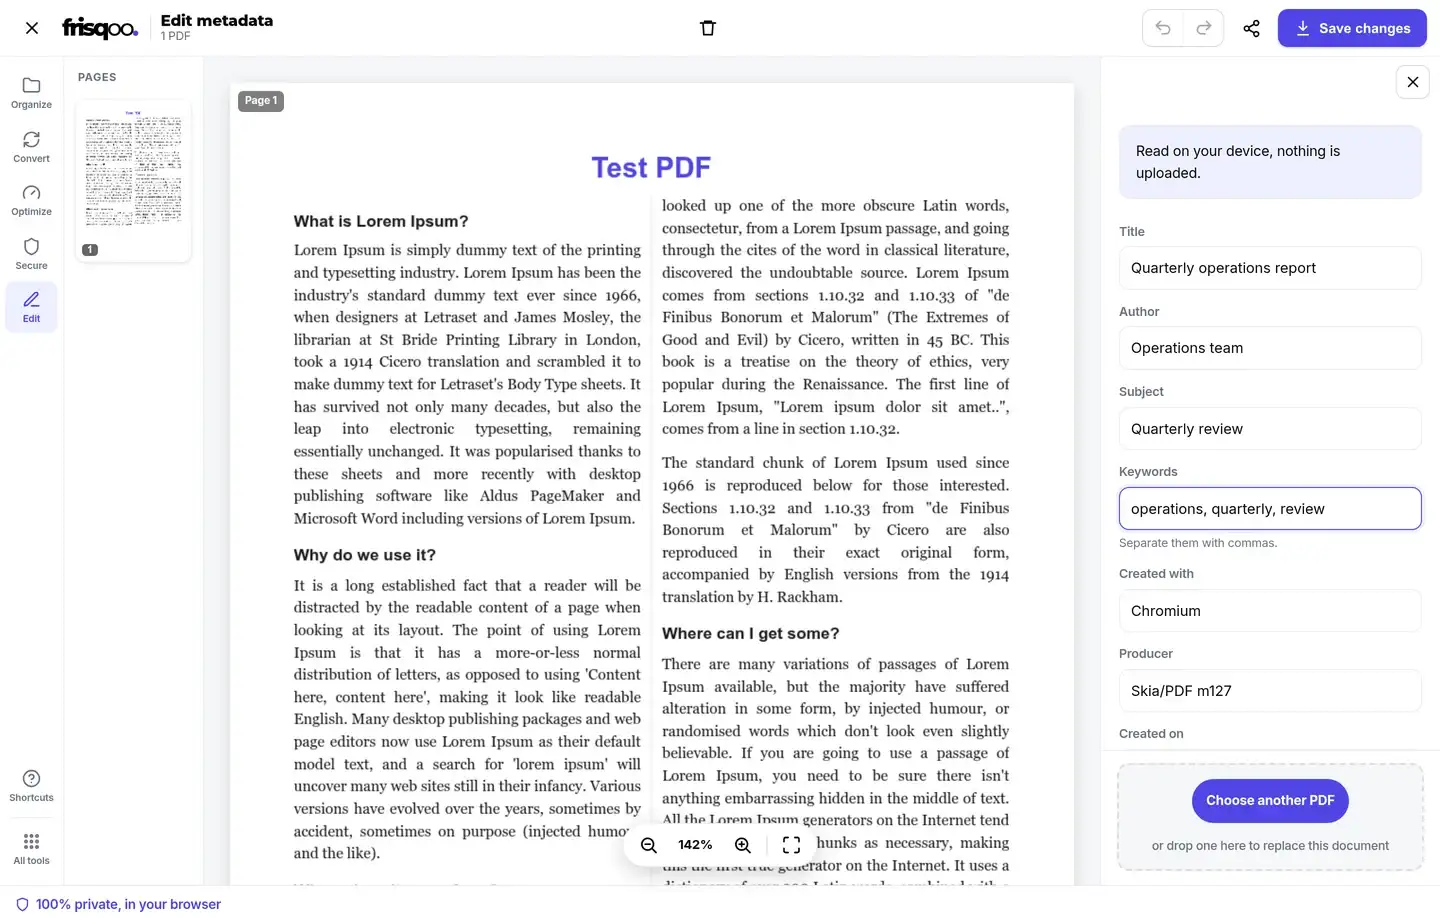1440x923 pixels.
Task: Choose another PDF to load
Action: click(1270, 801)
